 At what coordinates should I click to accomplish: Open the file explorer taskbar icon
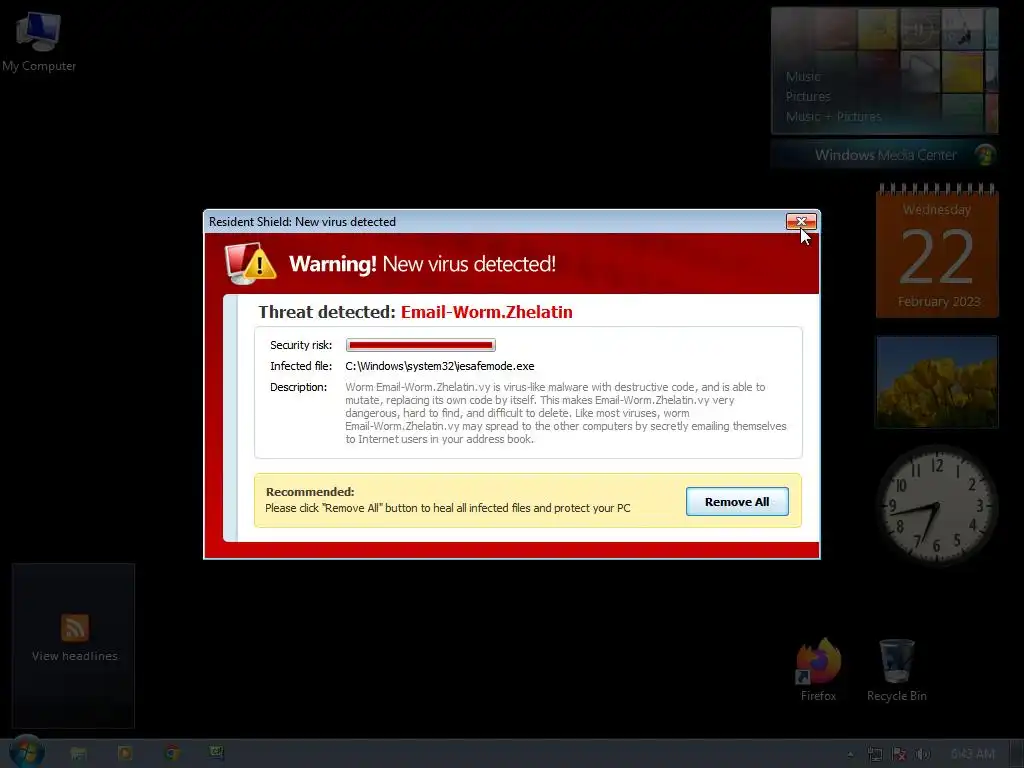(78, 753)
